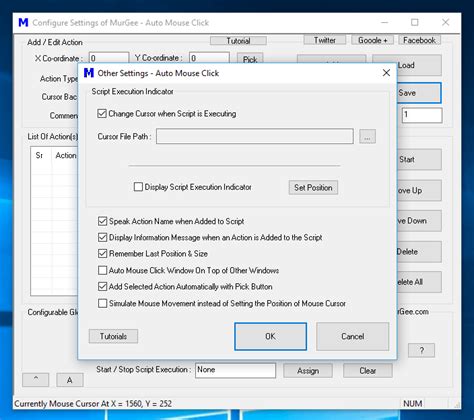Click the repeat count field showing 1
Viewport: 474px width, 420px height.
pyautogui.click(x=422, y=115)
